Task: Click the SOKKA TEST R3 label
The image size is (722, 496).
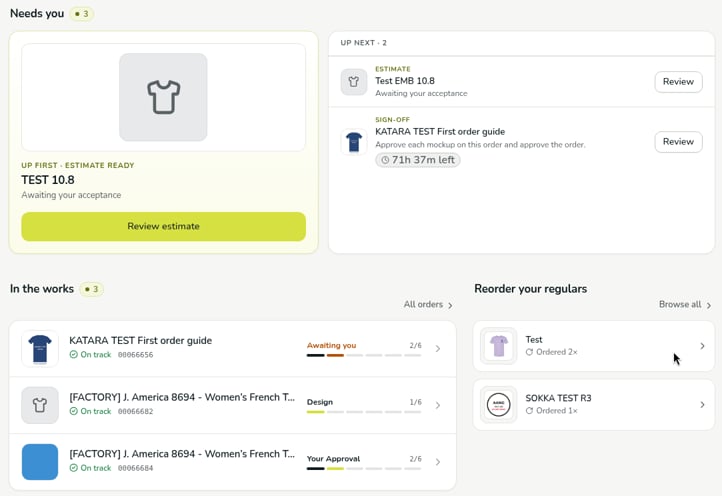Action: [x=559, y=398]
